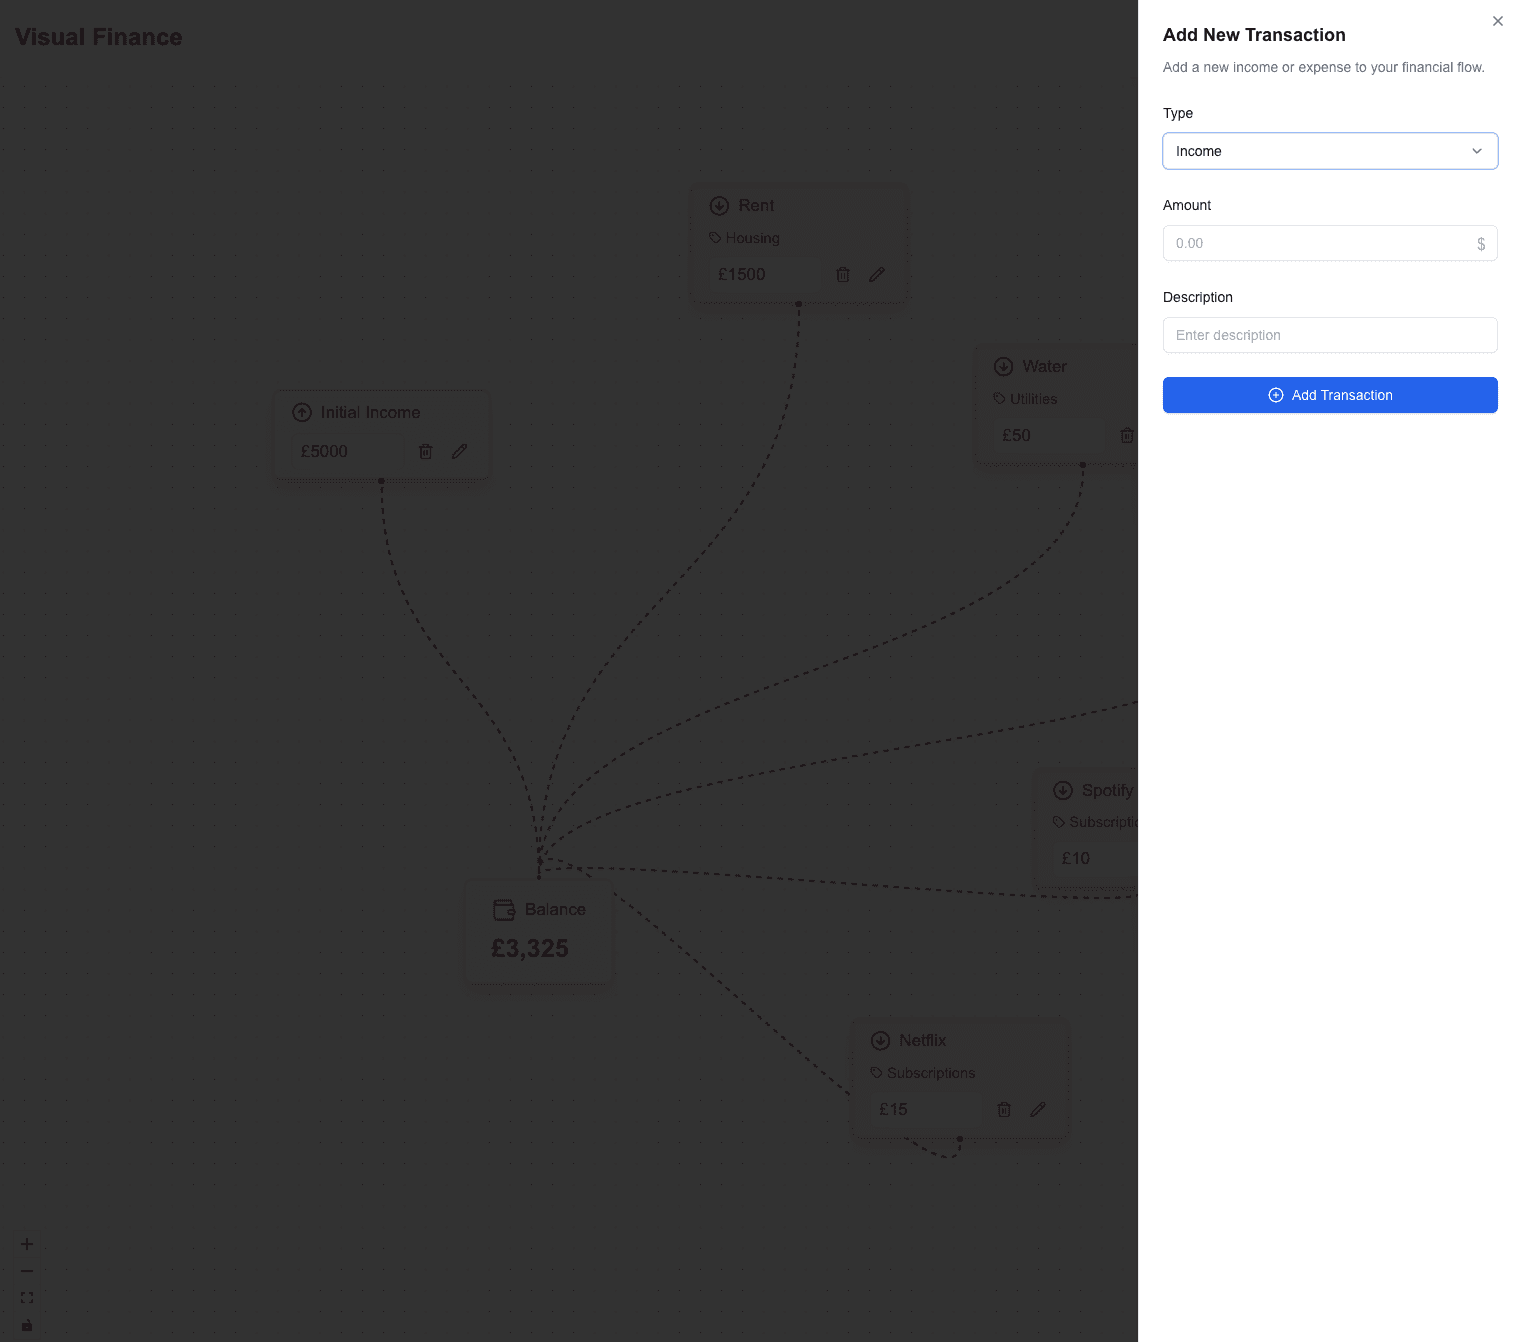Close the Add New Transaction panel
Viewport: 1519px width, 1342px height.
coord(1497,20)
